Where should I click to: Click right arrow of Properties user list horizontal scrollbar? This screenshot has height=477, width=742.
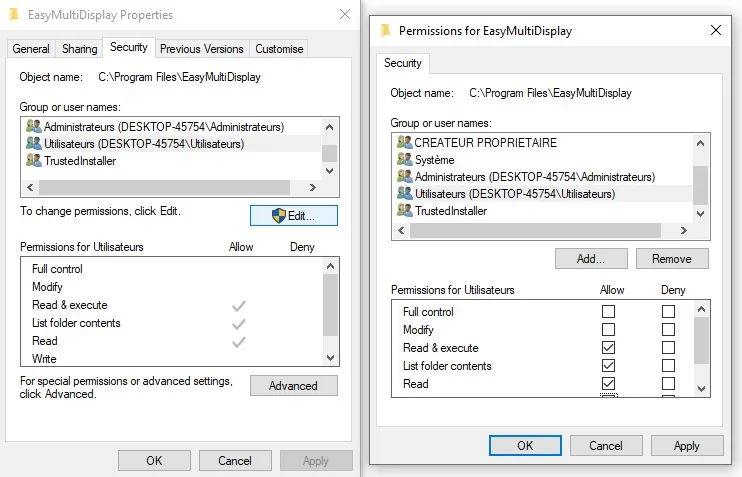click(x=313, y=187)
